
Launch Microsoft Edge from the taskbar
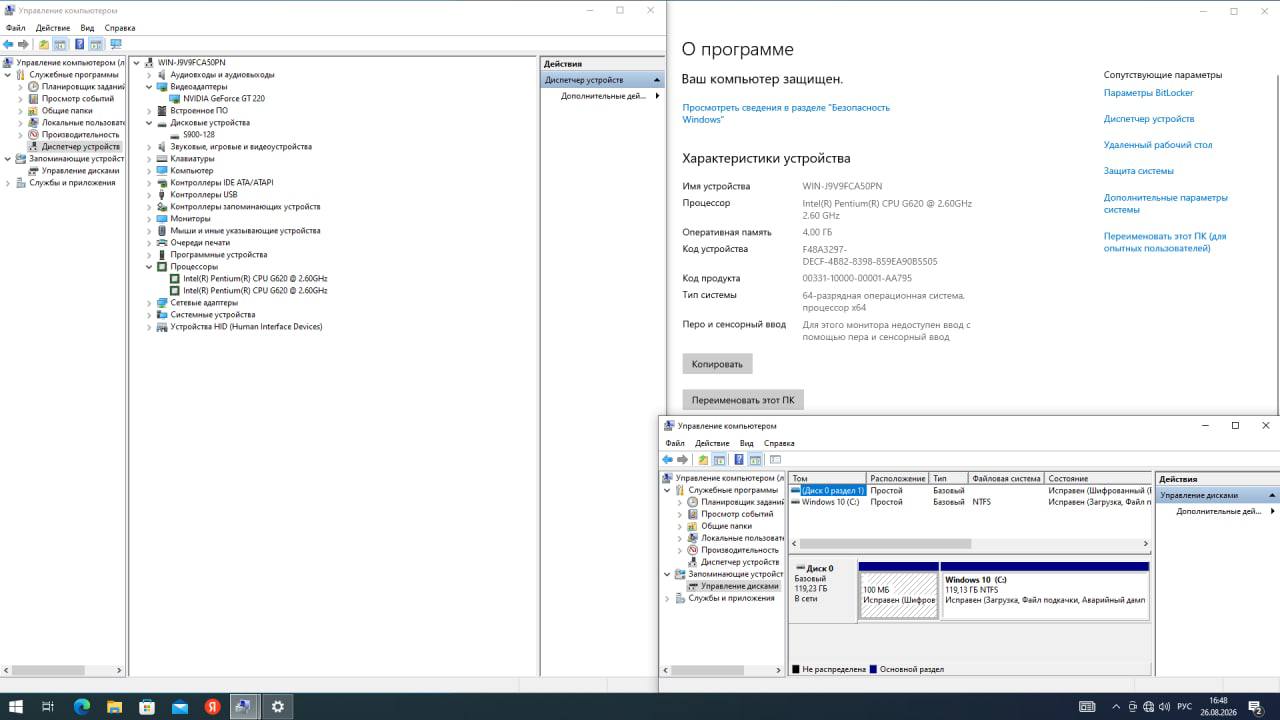pos(82,706)
